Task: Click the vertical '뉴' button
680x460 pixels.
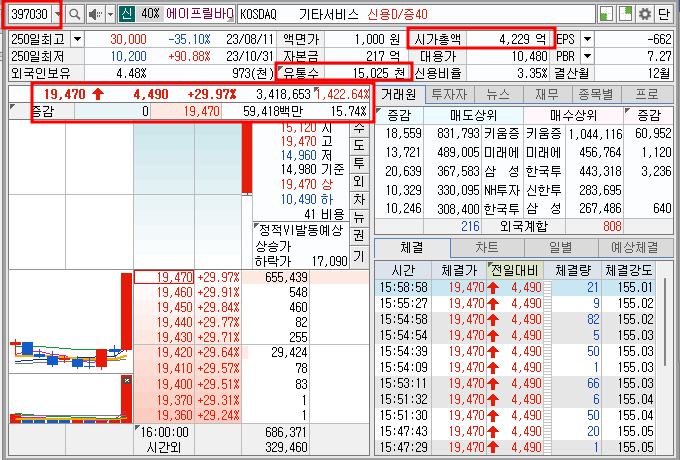Action: (x=359, y=218)
